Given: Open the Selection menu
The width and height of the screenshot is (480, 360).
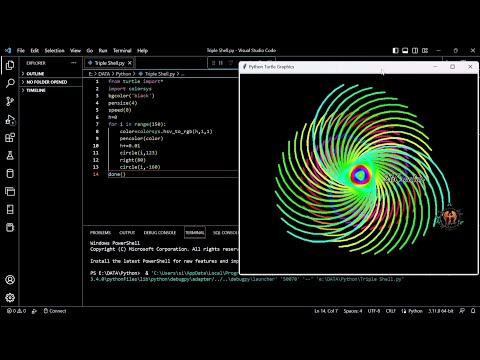Looking at the screenshot, I should point(54,50).
